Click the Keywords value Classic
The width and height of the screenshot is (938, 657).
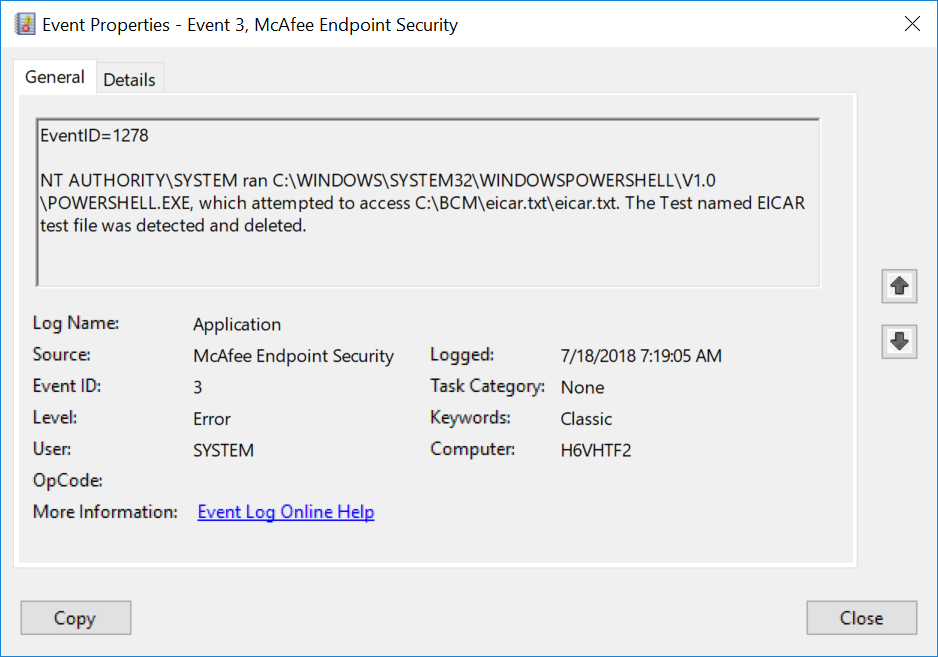click(x=586, y=419)
